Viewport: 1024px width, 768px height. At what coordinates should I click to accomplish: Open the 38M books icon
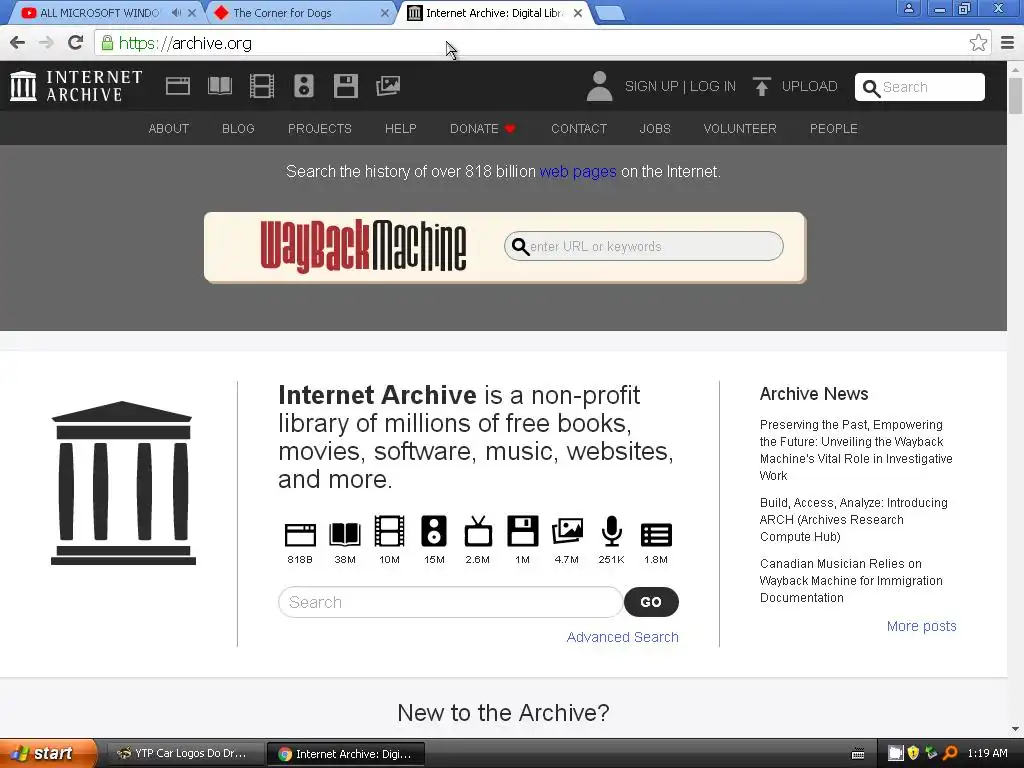[345, 534]
